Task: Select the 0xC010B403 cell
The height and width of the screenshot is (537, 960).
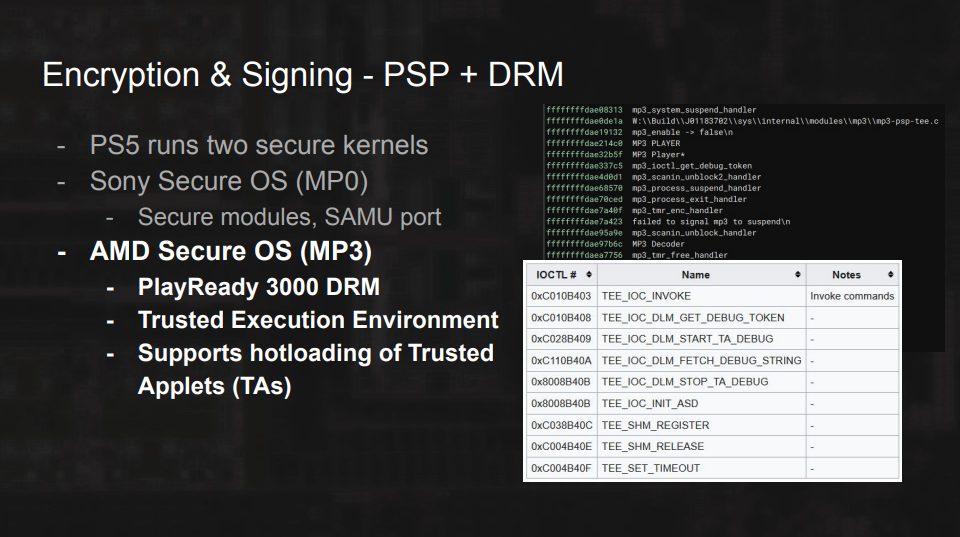Action: pyautogui.click(x=562, y=296)
